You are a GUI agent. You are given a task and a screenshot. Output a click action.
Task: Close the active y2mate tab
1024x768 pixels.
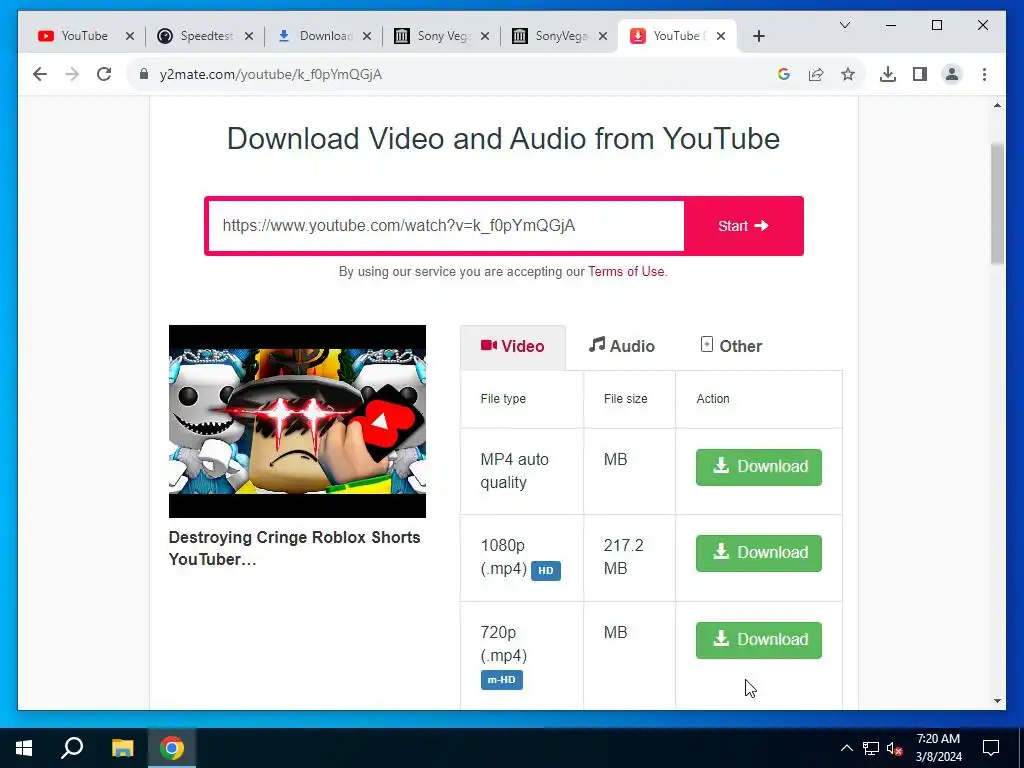coord(721,36)
